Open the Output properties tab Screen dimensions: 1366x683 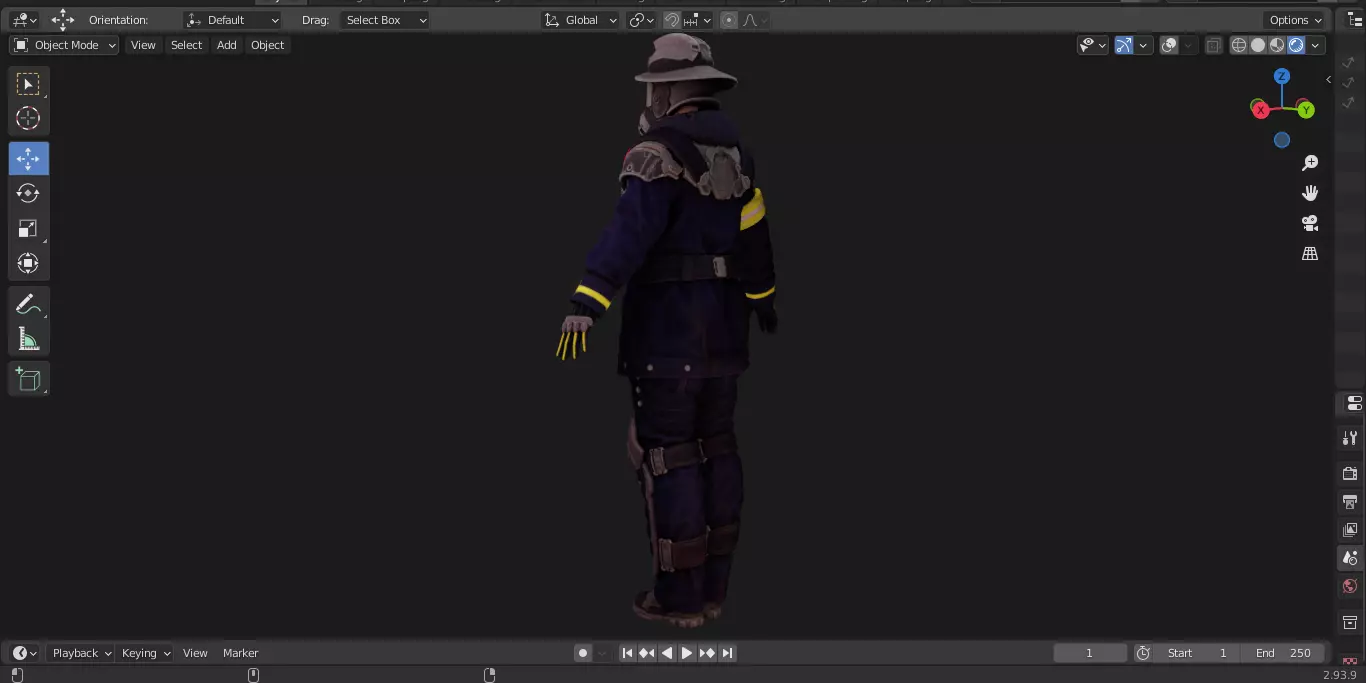point(1350,501)
